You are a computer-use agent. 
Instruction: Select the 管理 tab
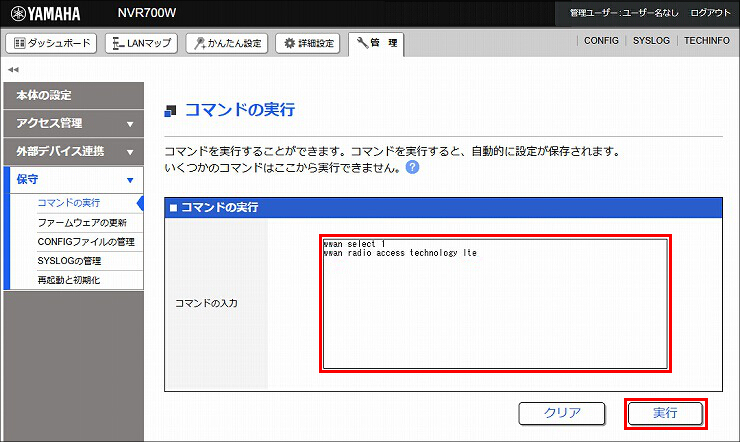(x=376, y=43)
